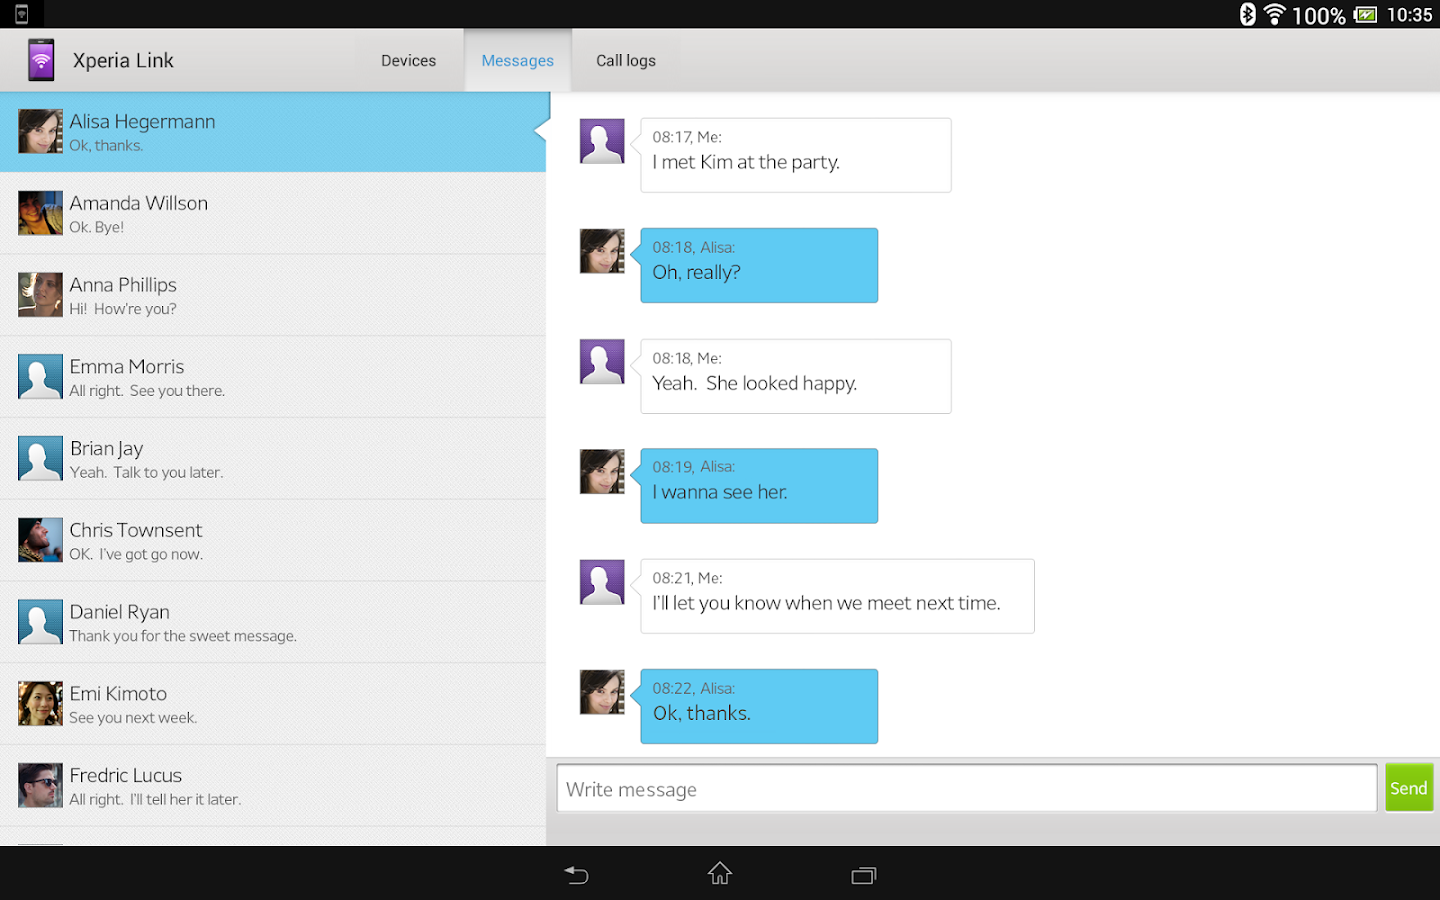Tap the battery status icon

(1365, 14)
